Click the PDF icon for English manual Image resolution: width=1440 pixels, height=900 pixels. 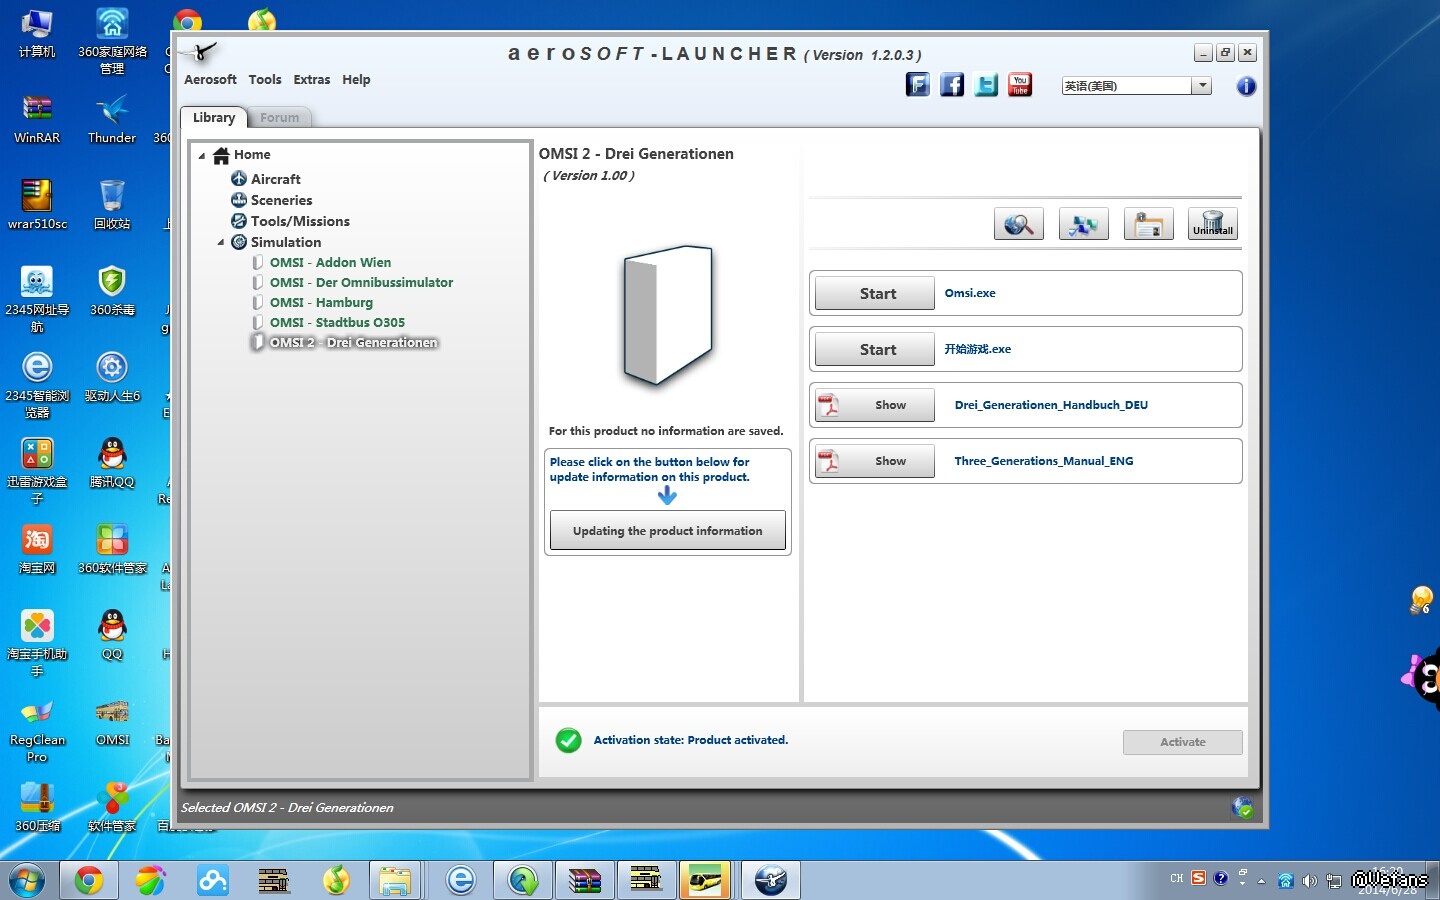(828, 461)
